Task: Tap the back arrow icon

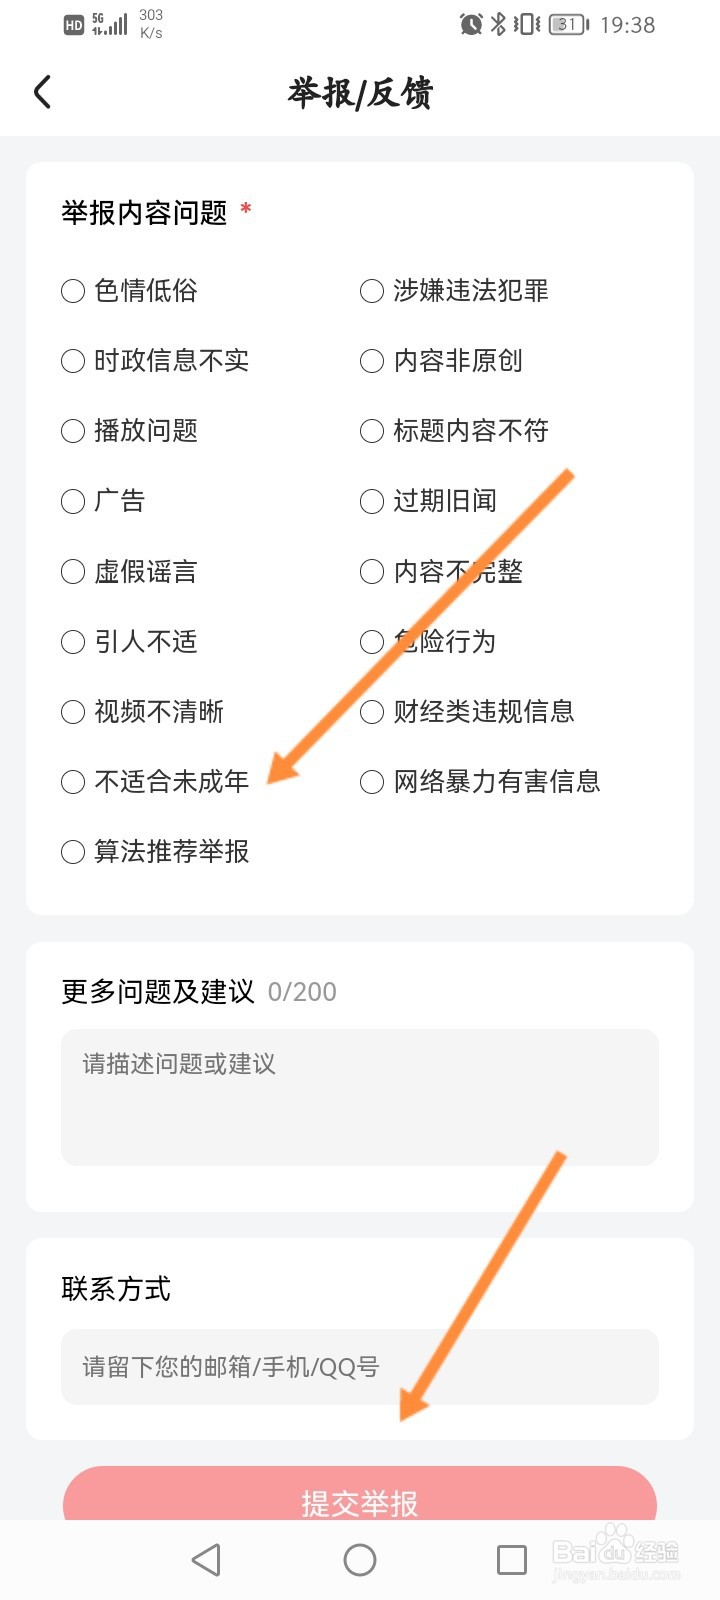Action: click(42, 92)
